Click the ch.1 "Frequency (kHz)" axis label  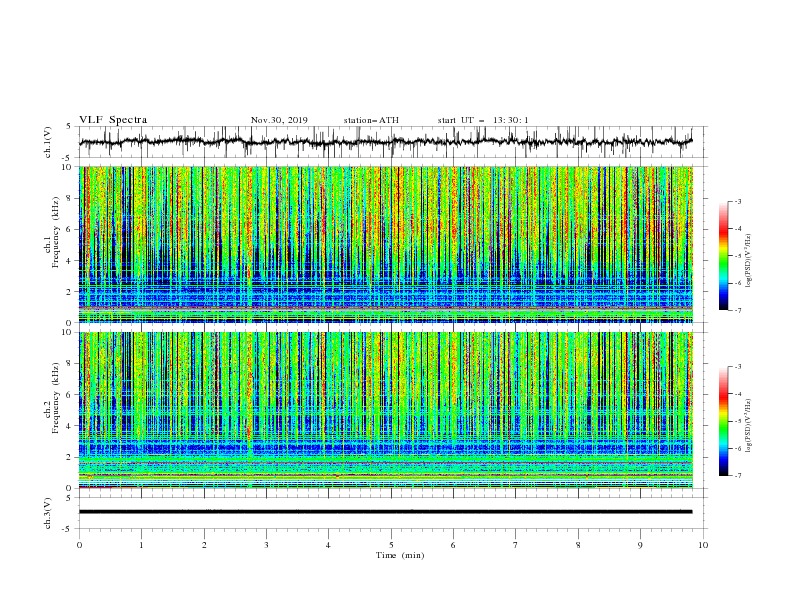56,230
